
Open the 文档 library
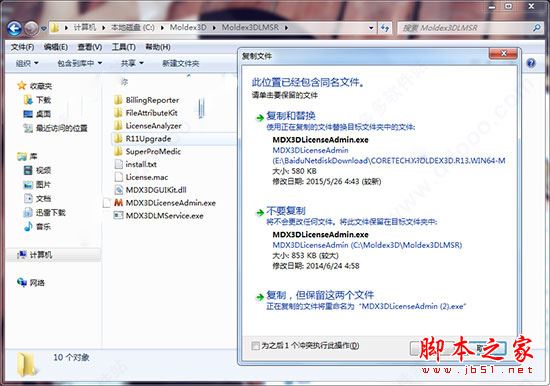click(37, 198)
